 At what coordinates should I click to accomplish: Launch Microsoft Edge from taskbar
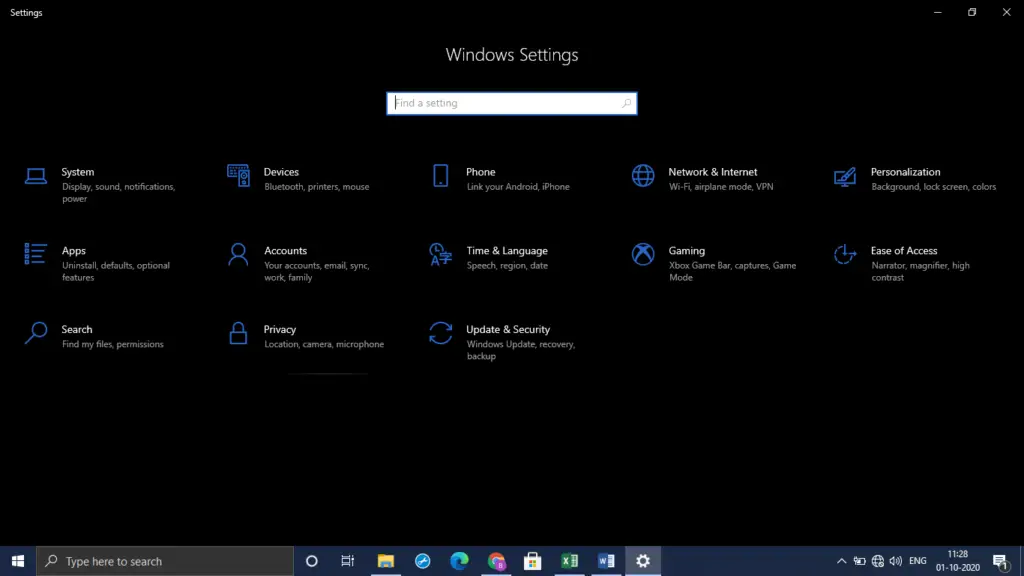click(459, 561)
